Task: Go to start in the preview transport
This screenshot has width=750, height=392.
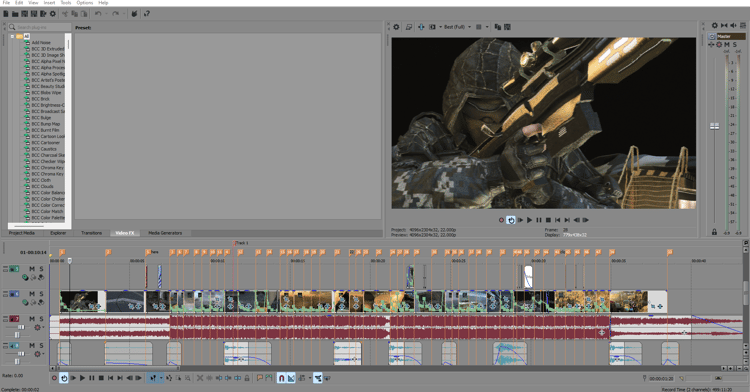Action: (x=557, y=220)
